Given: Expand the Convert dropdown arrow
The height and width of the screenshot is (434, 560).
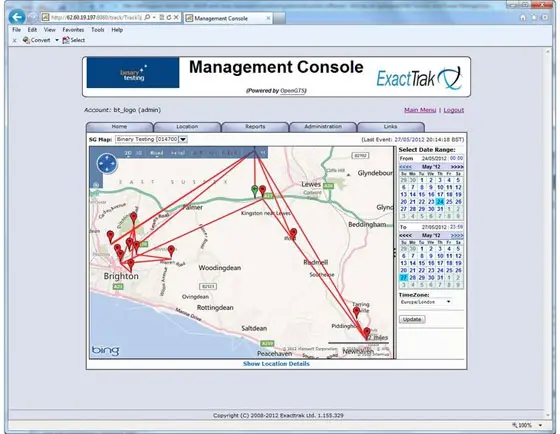Looking at the screenshot, I should [x=57, y=40].
